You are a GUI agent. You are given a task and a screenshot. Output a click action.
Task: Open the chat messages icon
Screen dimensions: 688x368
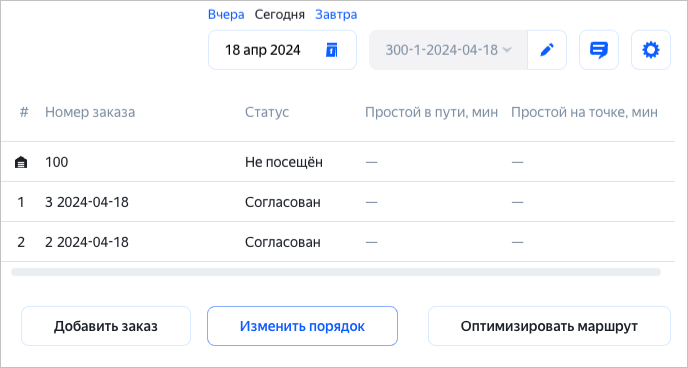point(598,50)
